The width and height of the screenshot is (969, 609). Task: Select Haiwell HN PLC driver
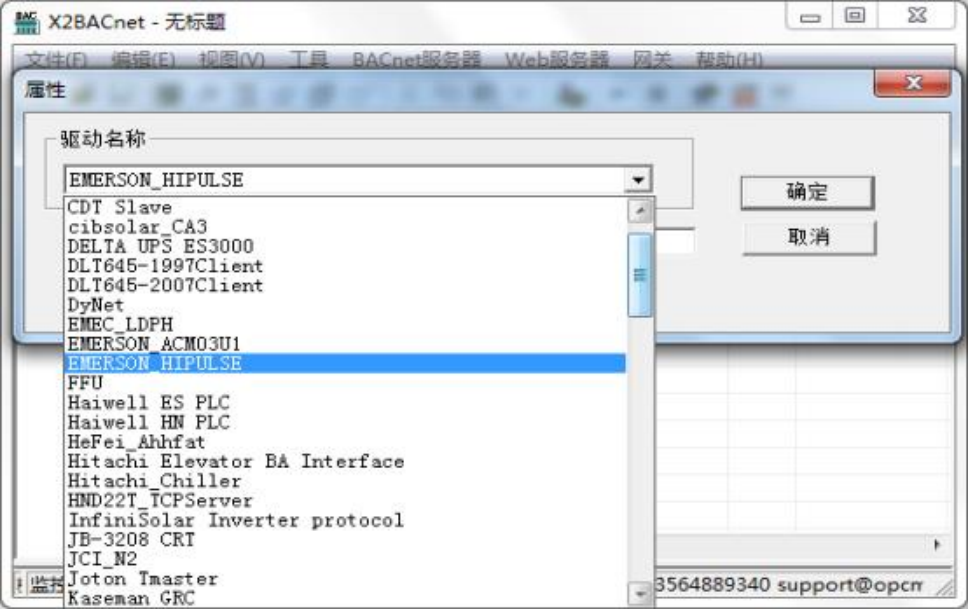pyautogui.click(x=345, y=423)
